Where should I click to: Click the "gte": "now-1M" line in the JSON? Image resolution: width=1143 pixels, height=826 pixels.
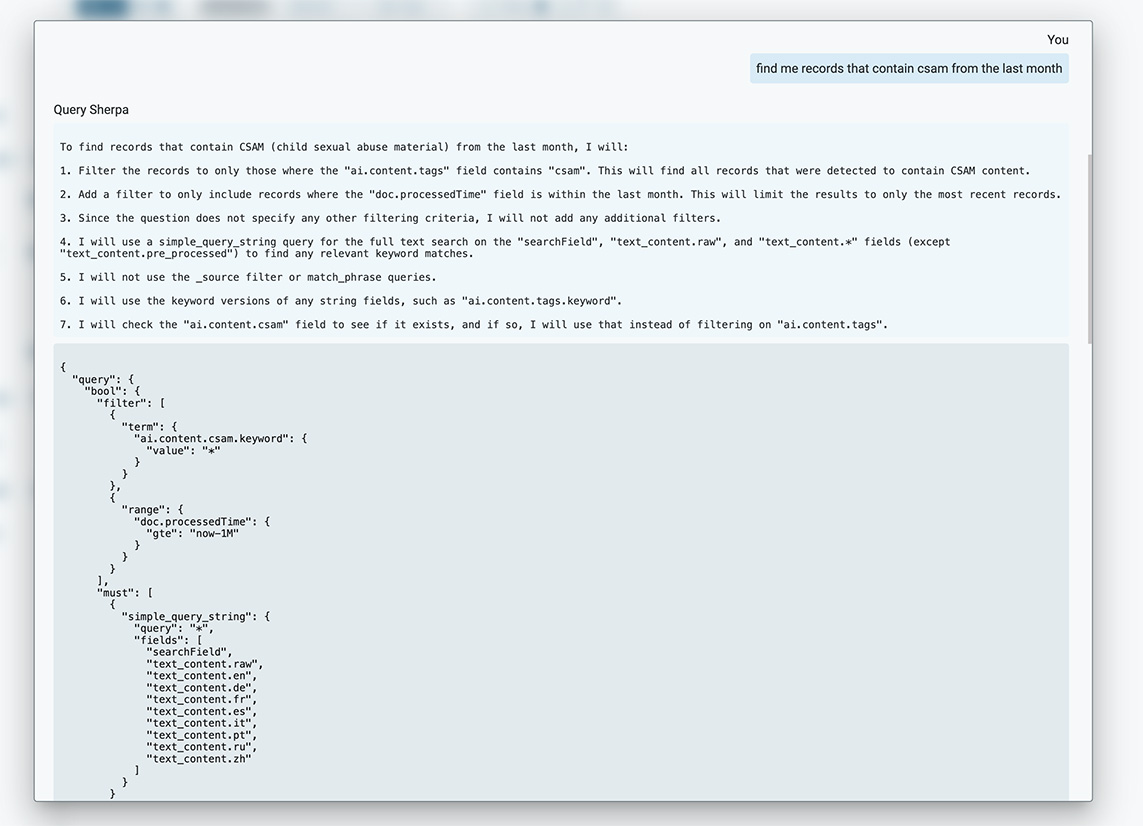coord(193,534)
